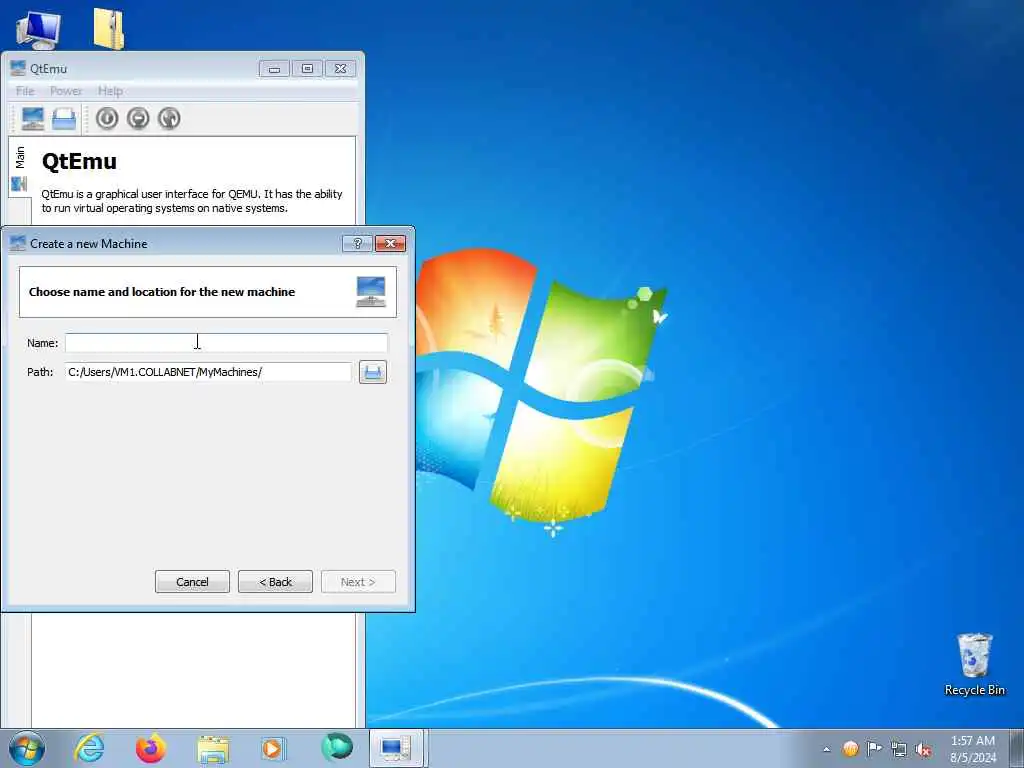This screenshot has height=768, width=1024.
Task: Click the Create a new Machine title icon
Action: [18, 244]
